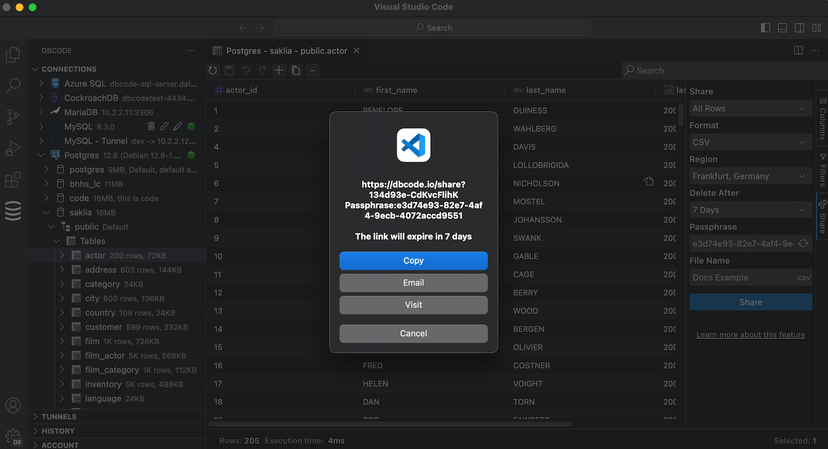Open the Share side tab
828x449 pixels.
click(x=822, y=217)
